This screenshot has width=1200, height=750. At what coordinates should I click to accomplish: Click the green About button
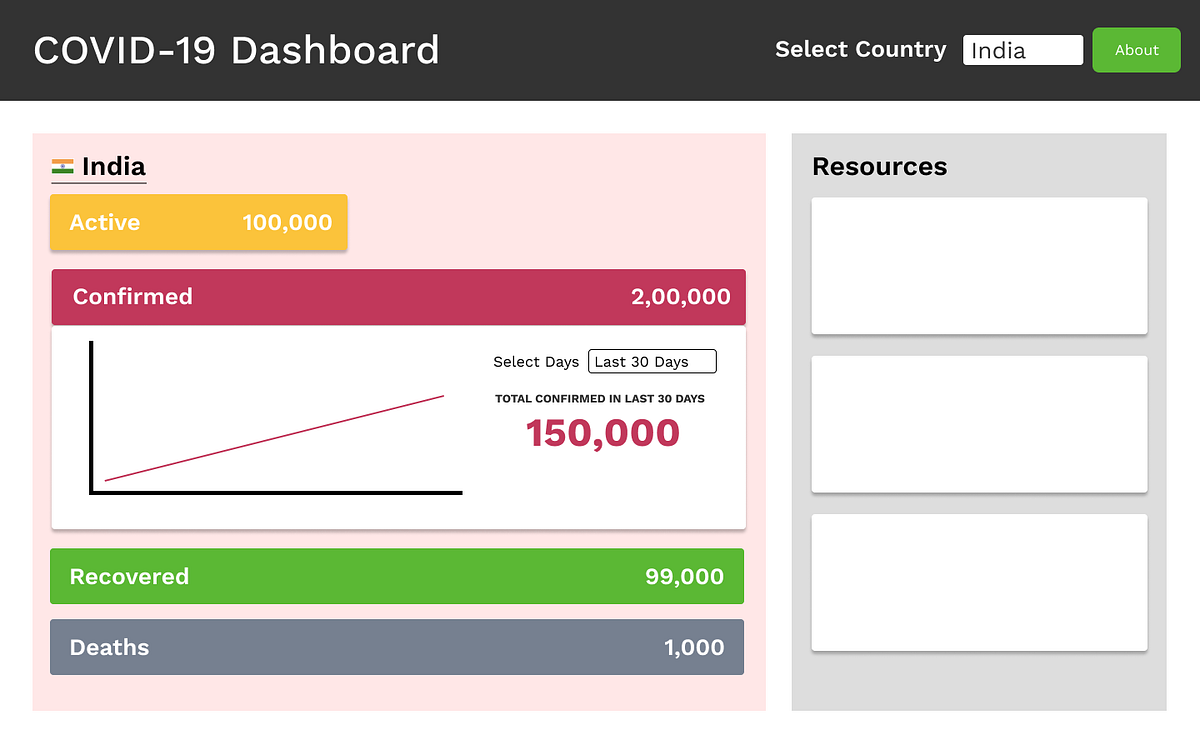1136,49
